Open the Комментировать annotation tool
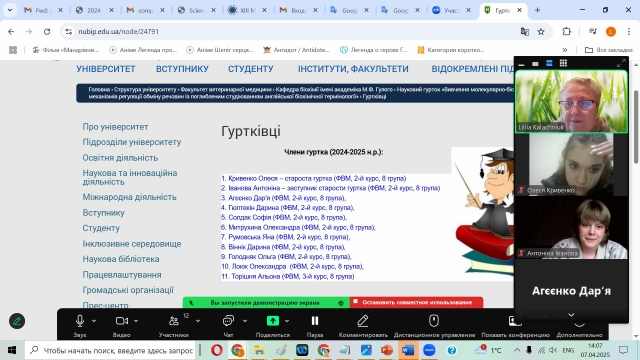640x360 pixels. 363,321
